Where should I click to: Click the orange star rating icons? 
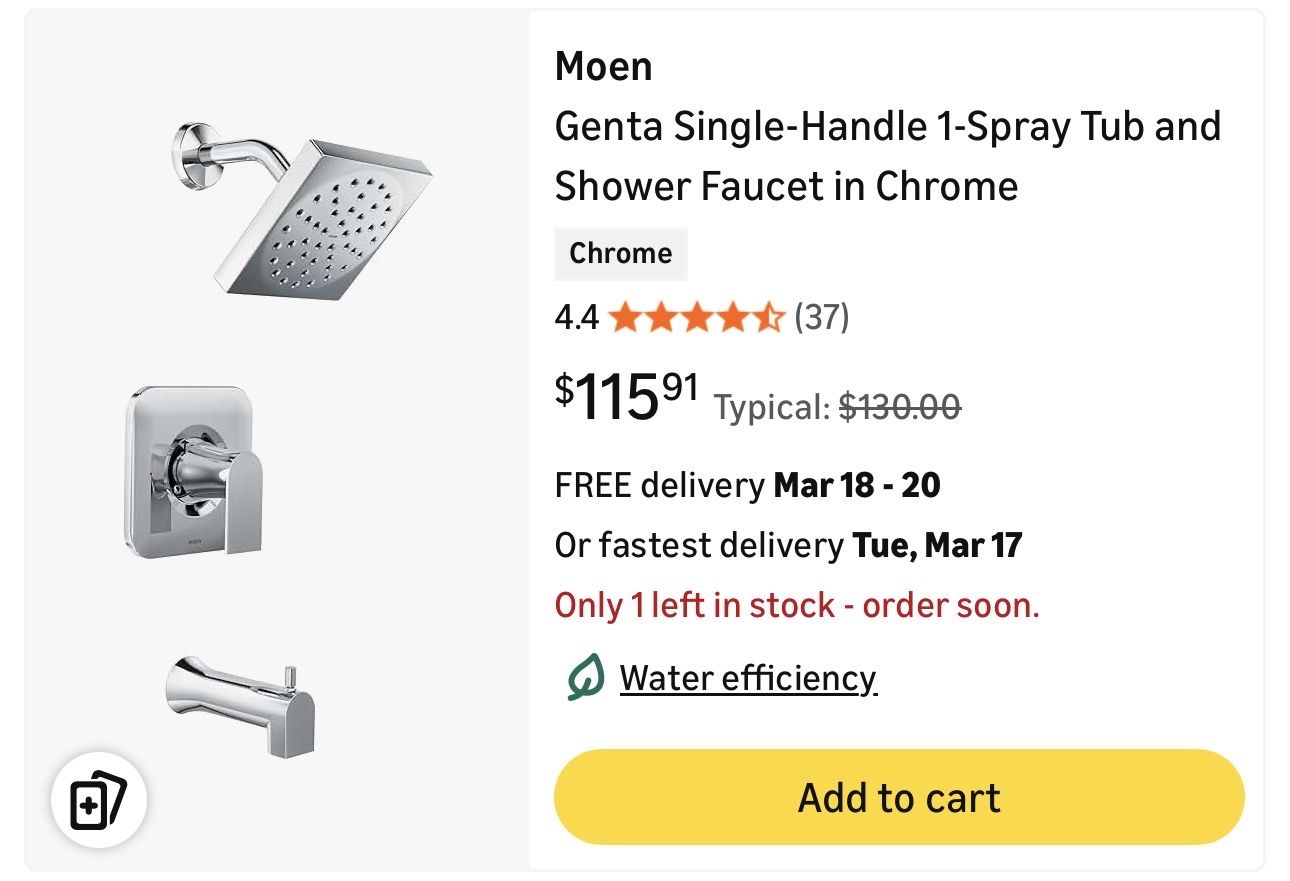[696, 318]
